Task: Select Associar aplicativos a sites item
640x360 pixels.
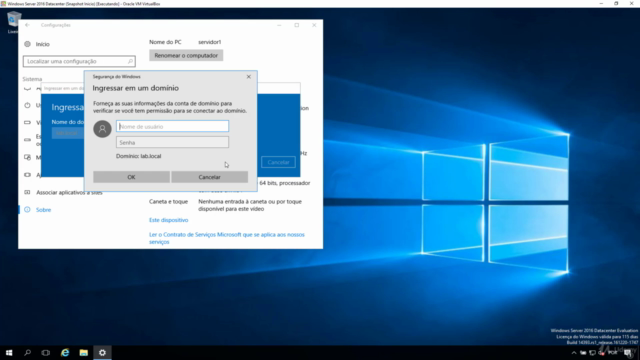Action: 69,193
